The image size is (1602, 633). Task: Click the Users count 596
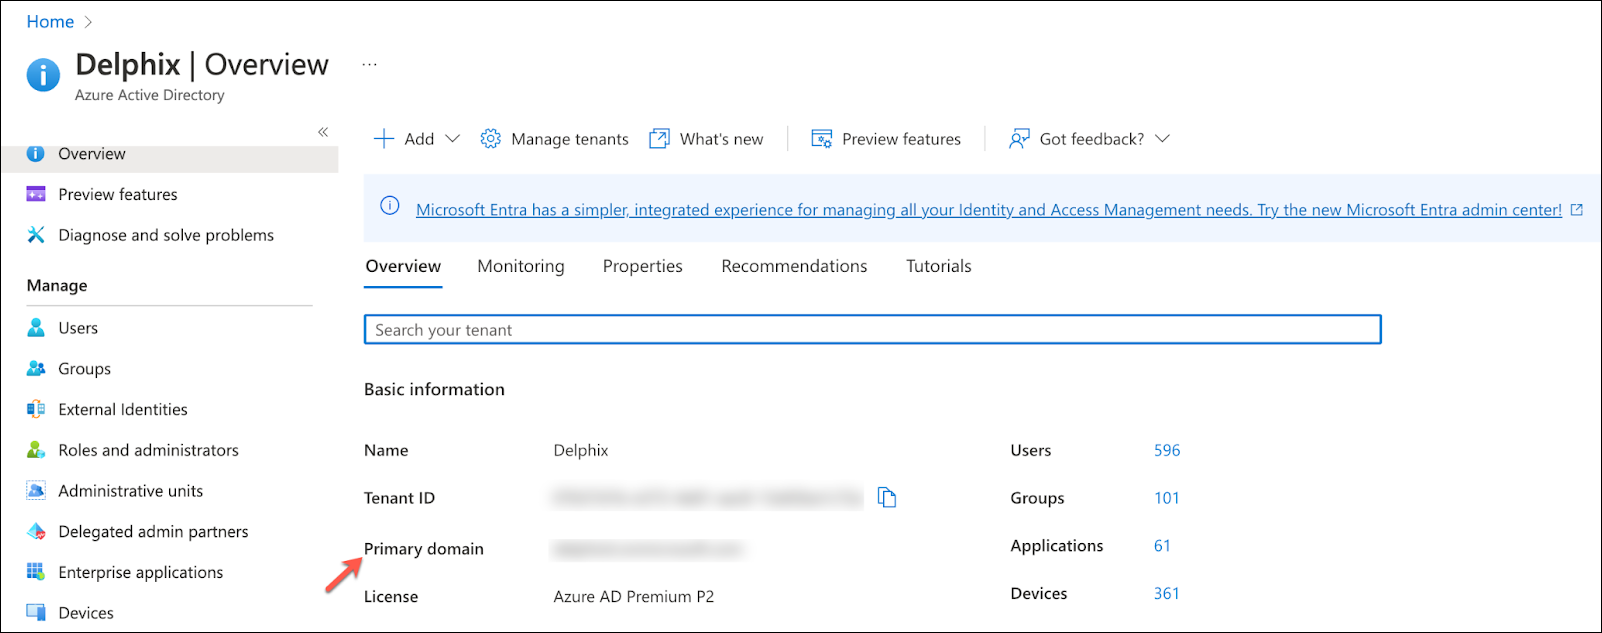tap(1166, 450)
